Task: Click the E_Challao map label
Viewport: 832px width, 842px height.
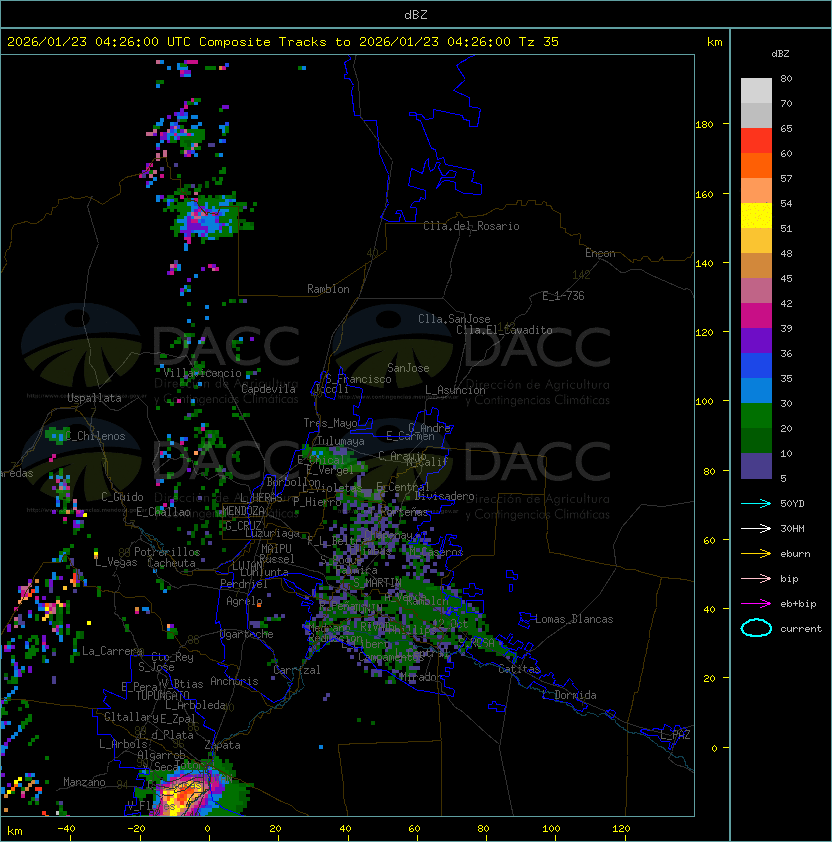Action: [x=163, y=512]
